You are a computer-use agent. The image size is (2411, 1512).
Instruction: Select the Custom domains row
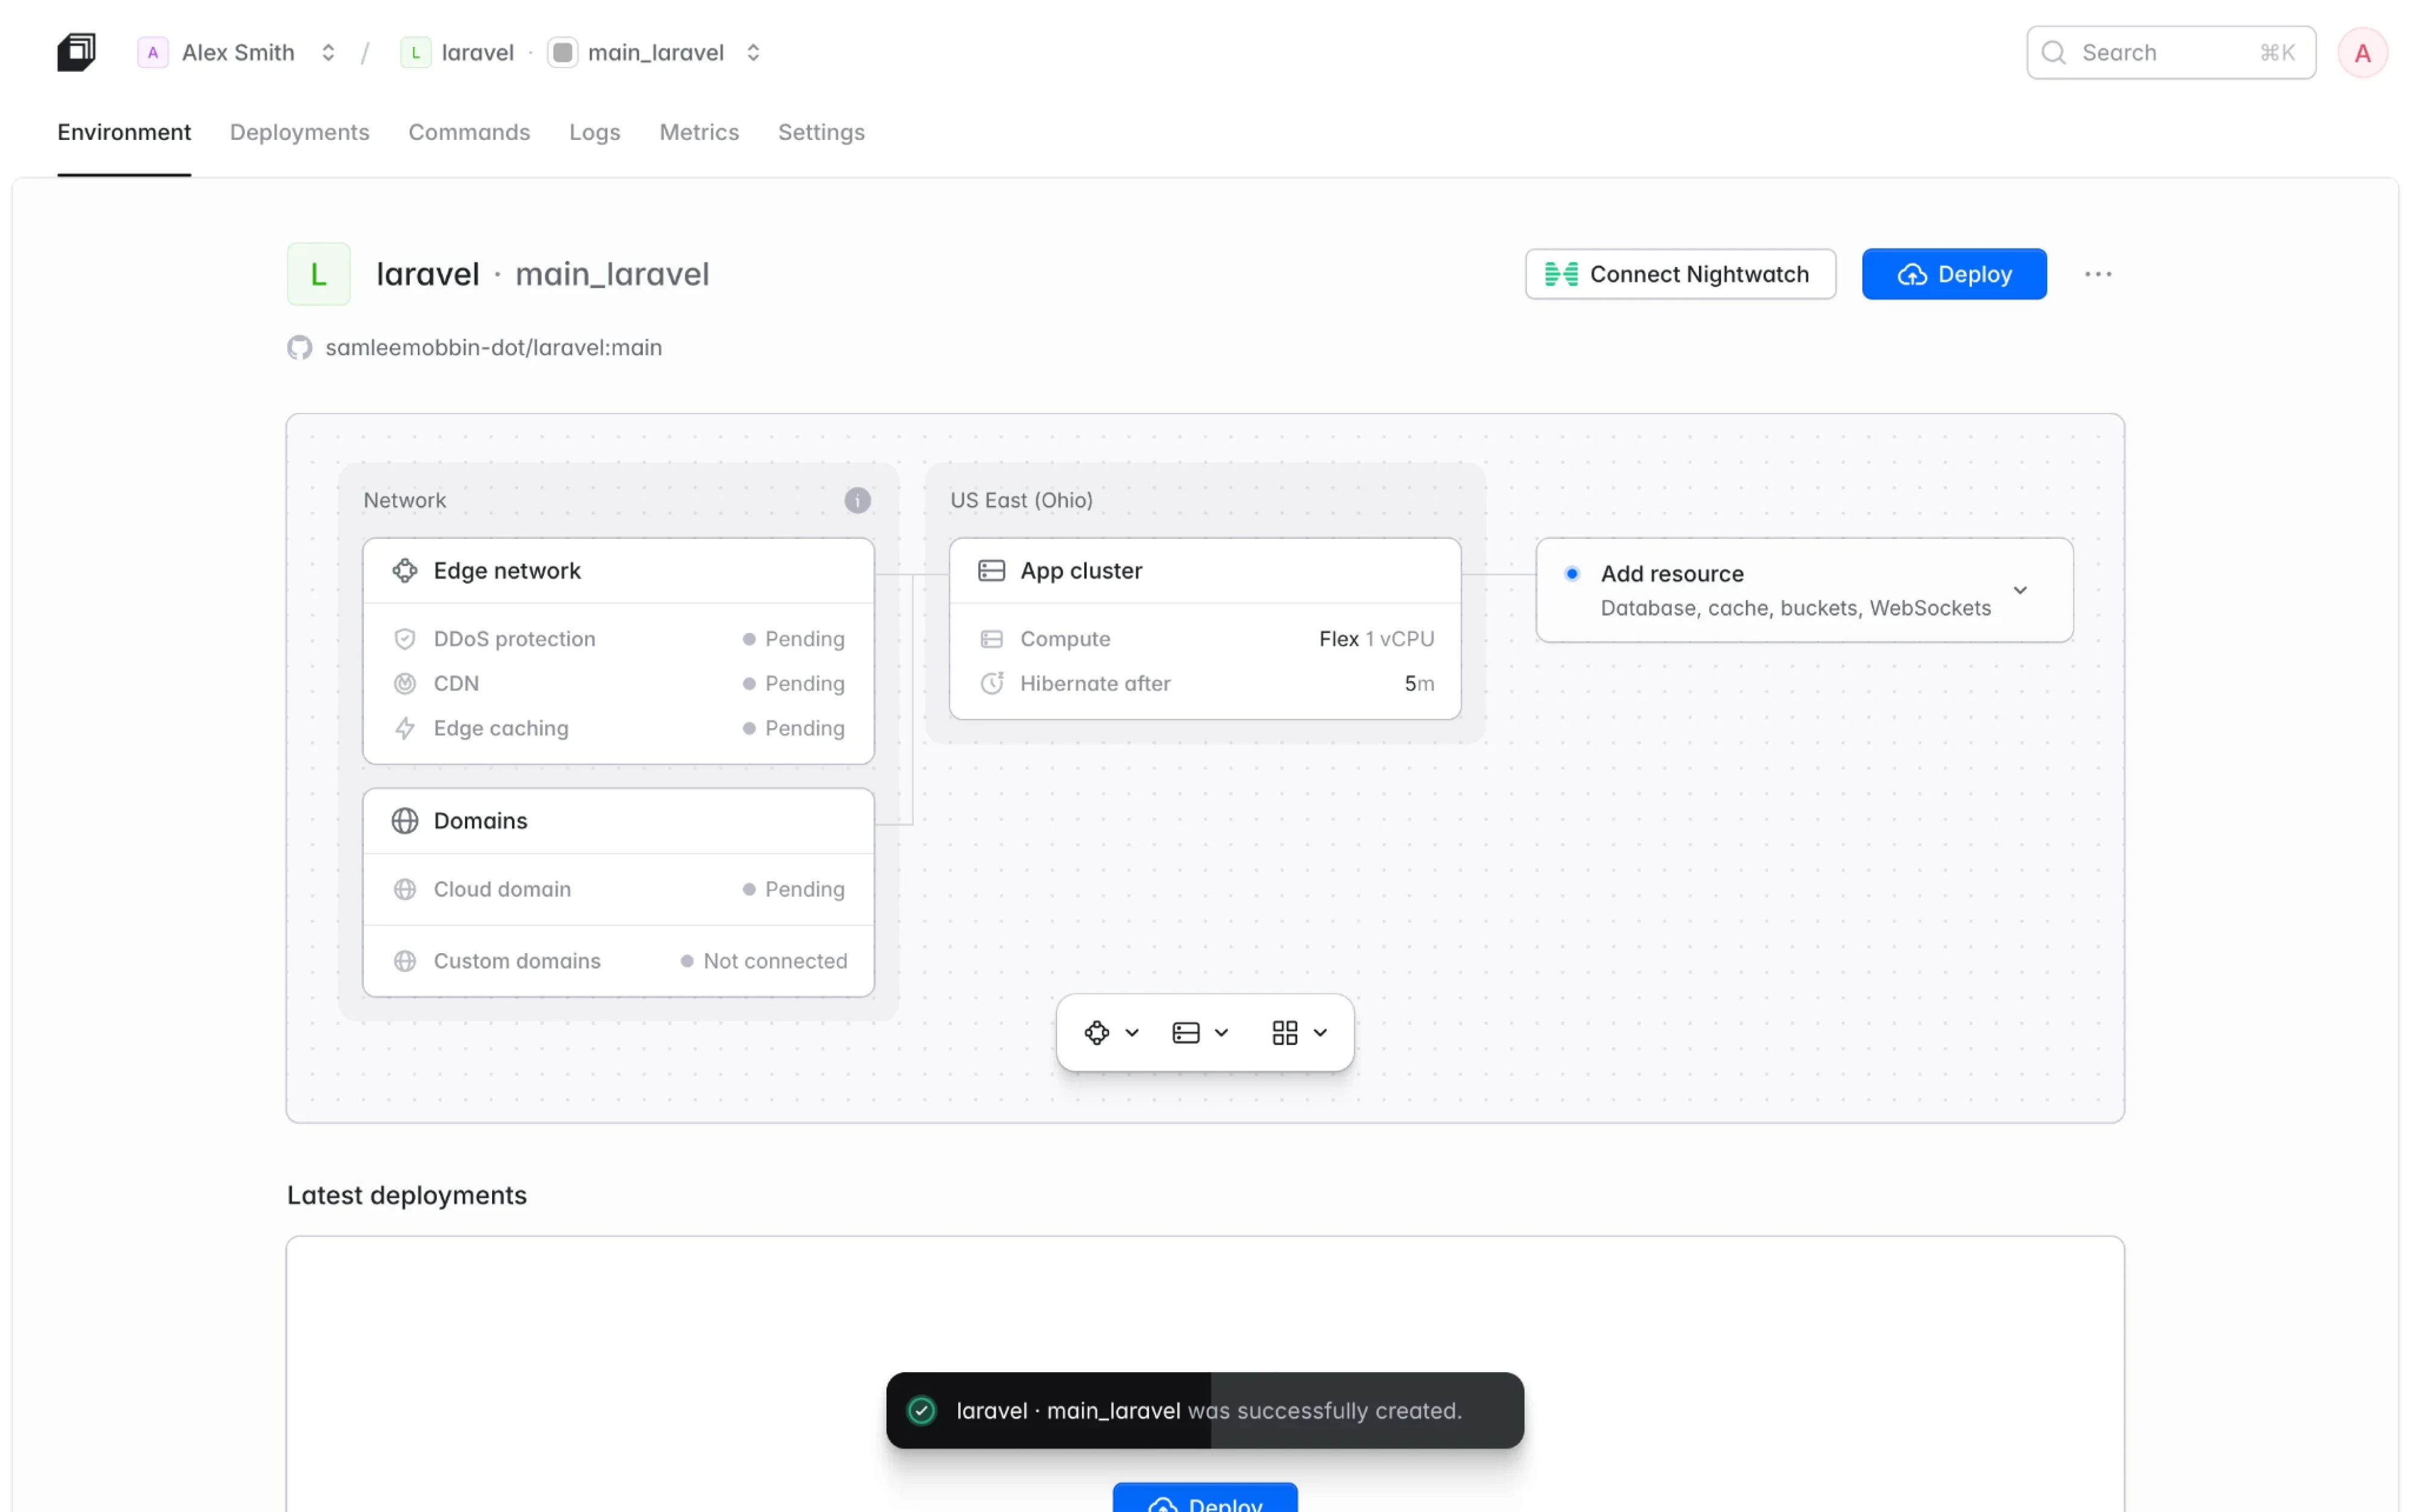[618, 961]
